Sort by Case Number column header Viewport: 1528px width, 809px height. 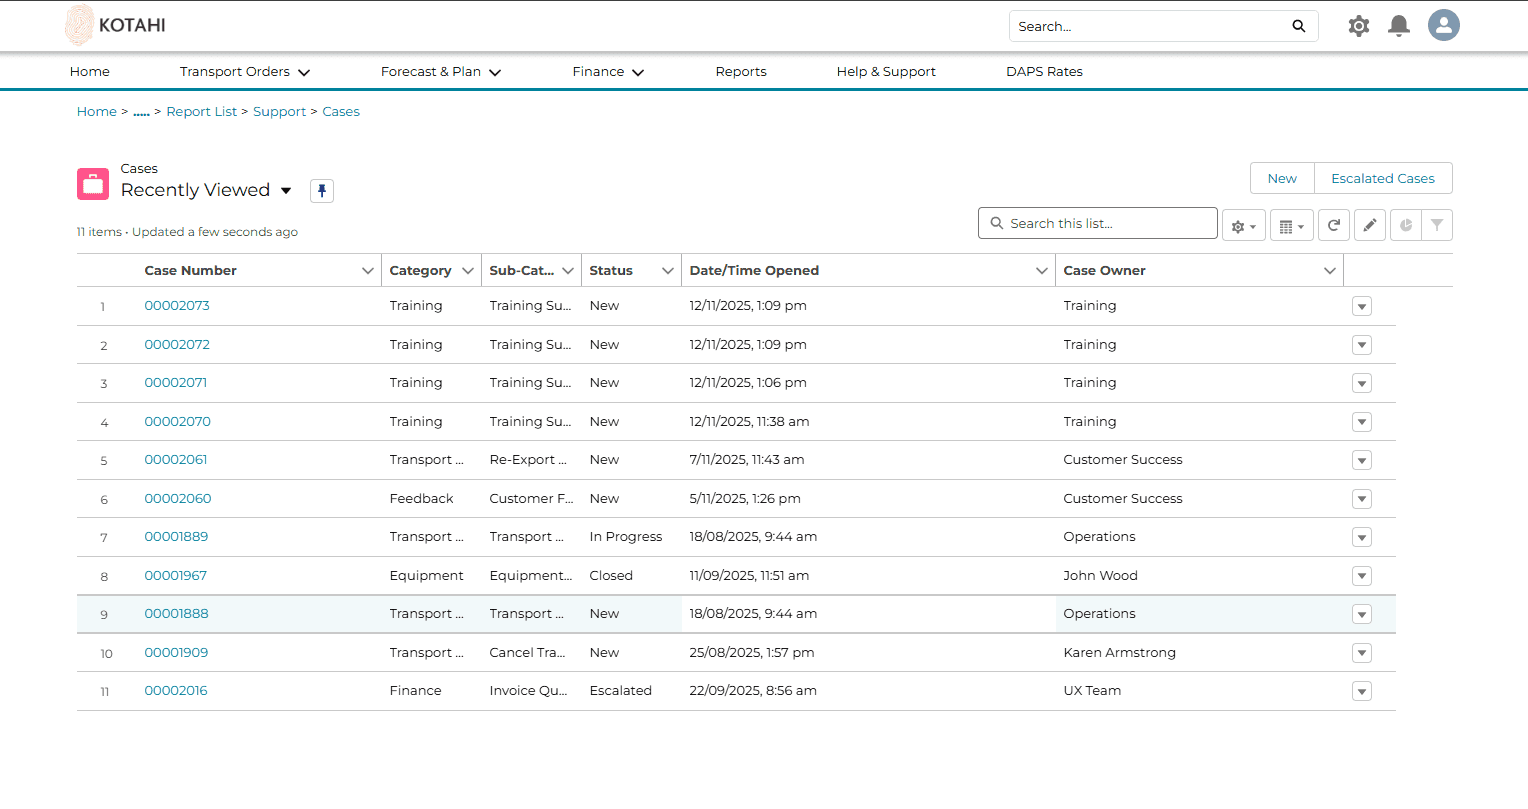191,271
